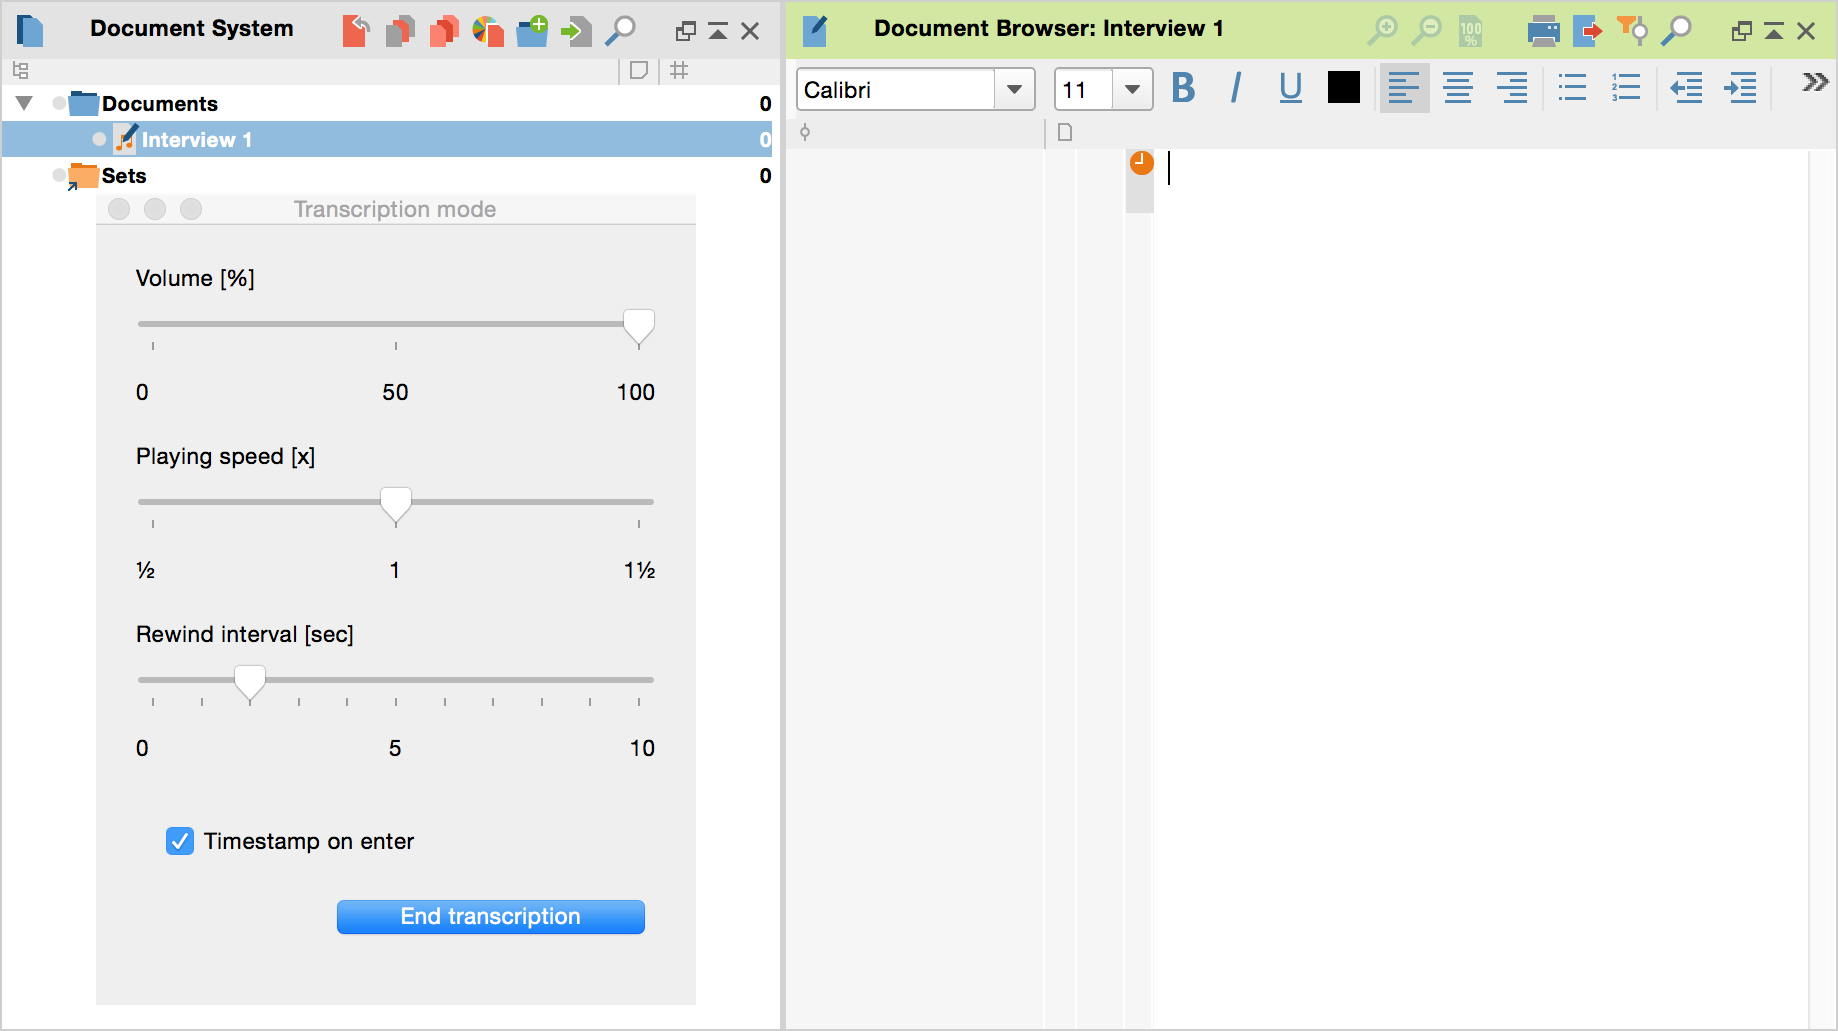Toggle Underline formatting
The image size is (1838, 1031).
click(x=1290, y=88)
